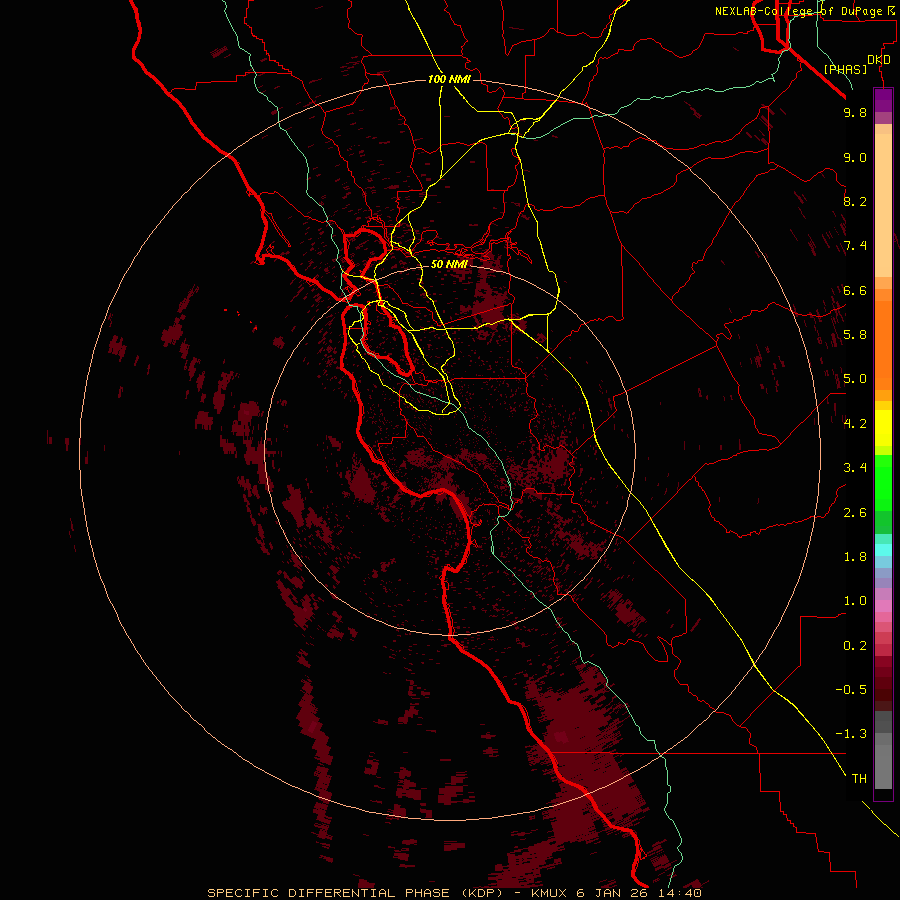Click the 9.8 value on the color scale

(855, 112)
